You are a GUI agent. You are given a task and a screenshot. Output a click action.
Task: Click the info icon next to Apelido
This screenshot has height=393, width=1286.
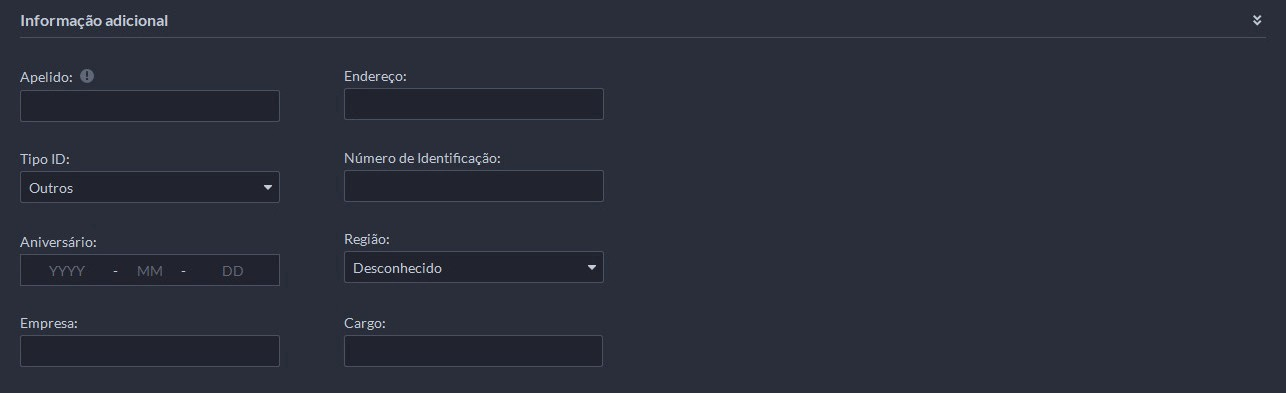point(87,76)
